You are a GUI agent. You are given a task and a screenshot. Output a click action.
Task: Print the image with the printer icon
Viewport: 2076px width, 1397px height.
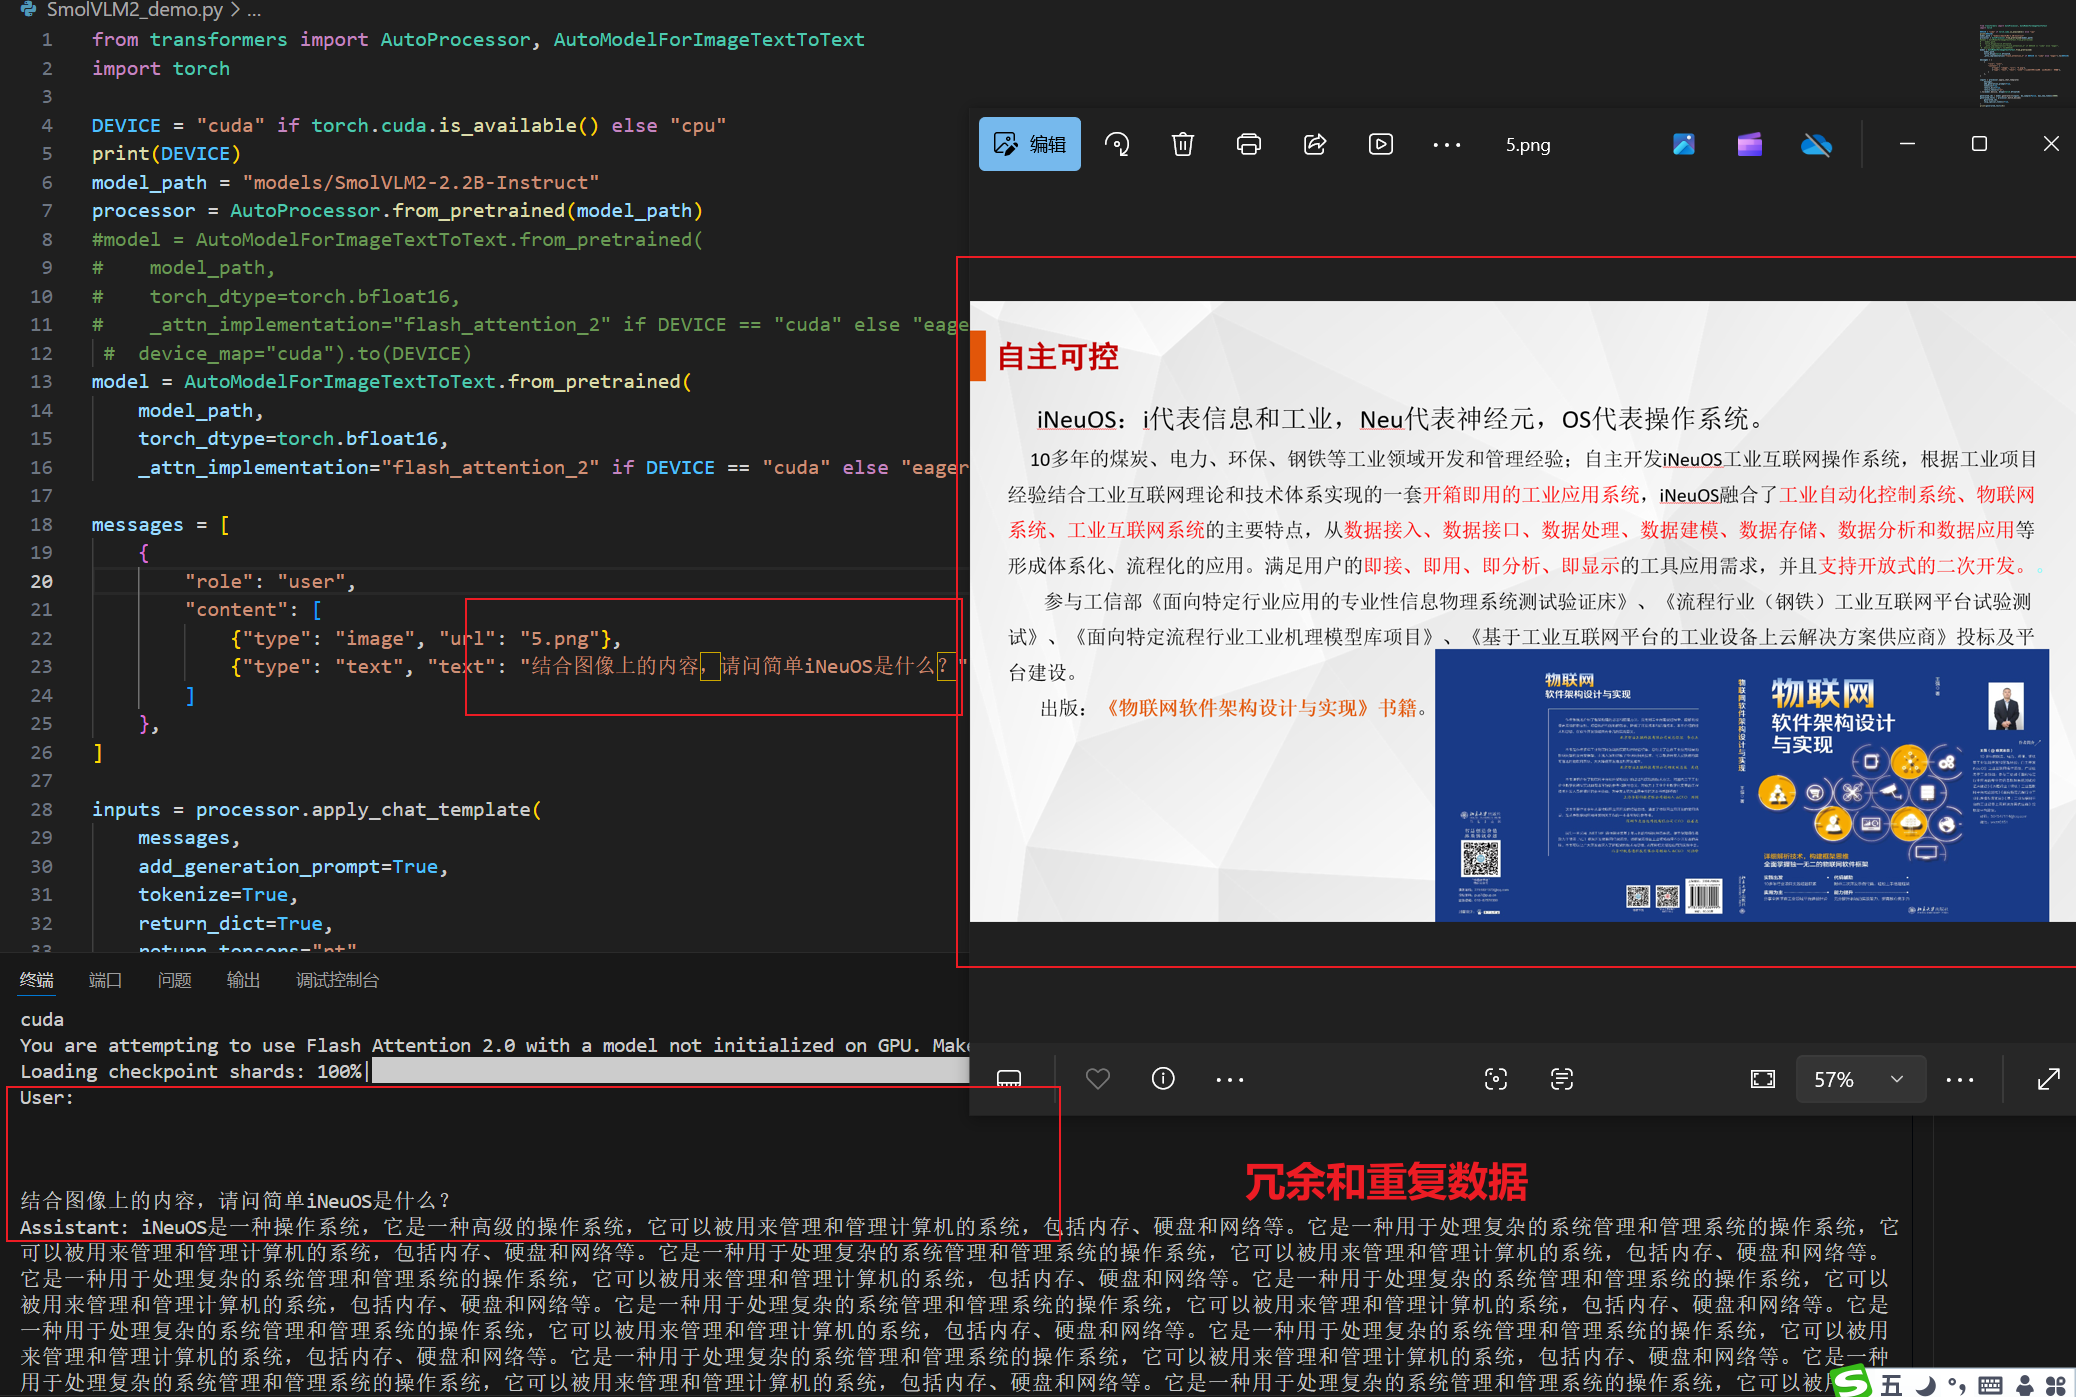click(1248, 144)
